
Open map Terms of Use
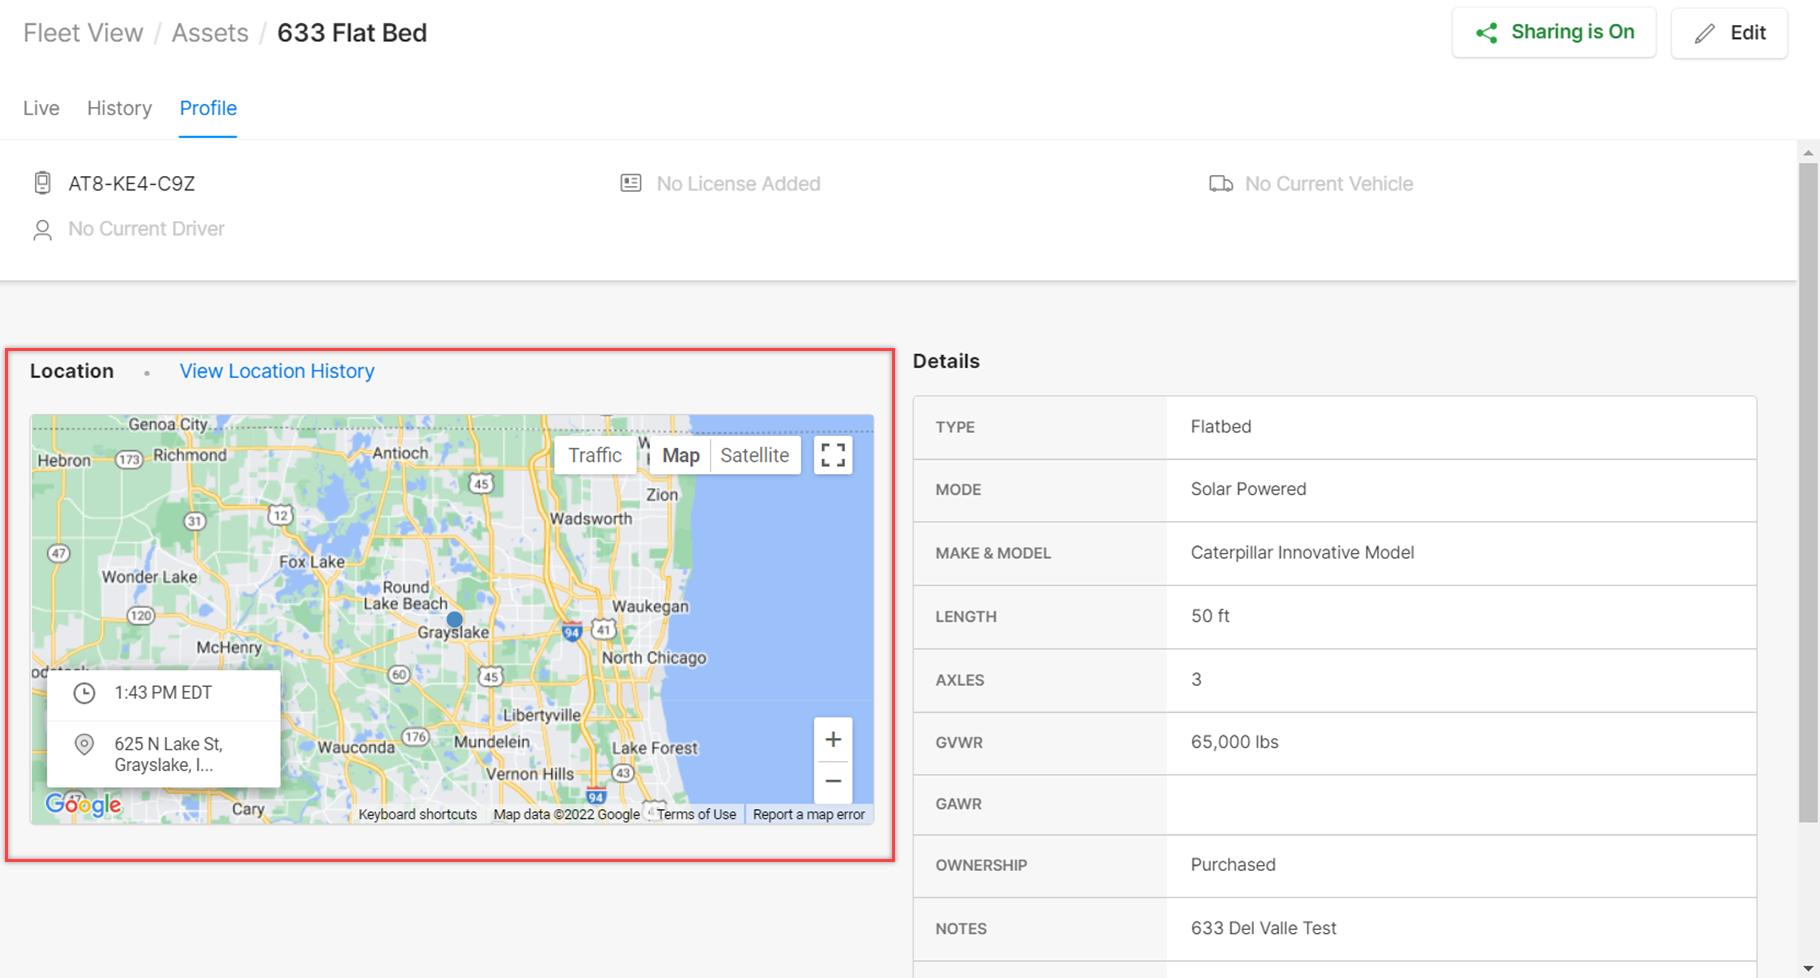(x=696, y=814)
